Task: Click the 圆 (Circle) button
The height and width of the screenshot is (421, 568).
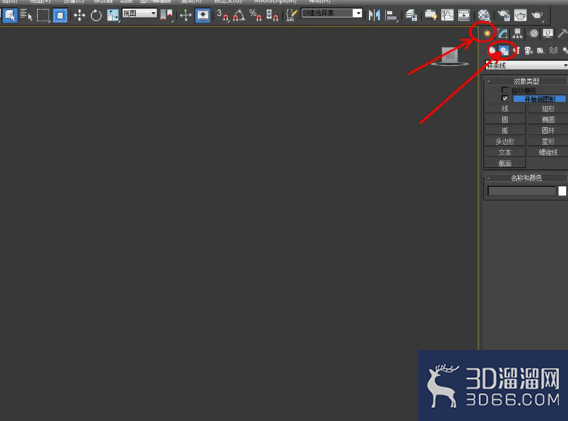Action: click(505, 120)
